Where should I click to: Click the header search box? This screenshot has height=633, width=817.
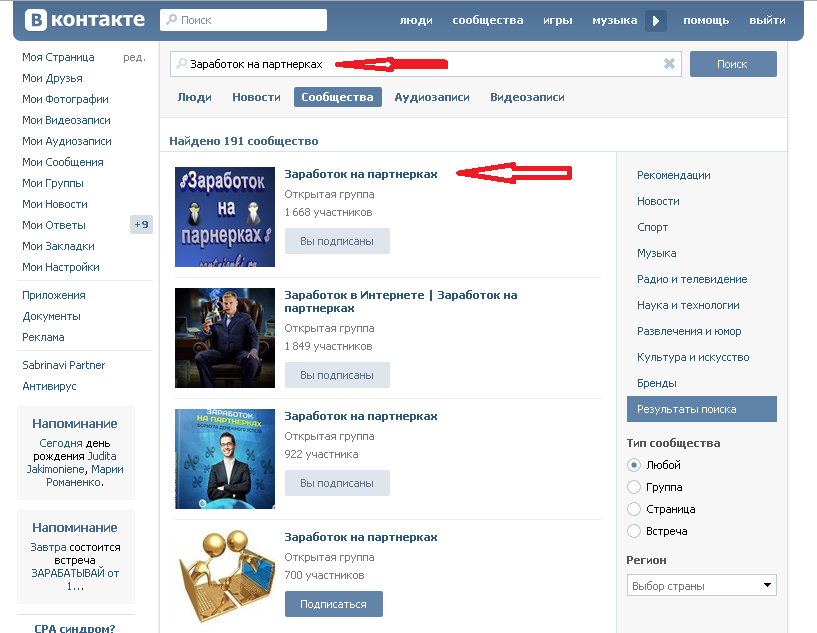click(243, 20)
